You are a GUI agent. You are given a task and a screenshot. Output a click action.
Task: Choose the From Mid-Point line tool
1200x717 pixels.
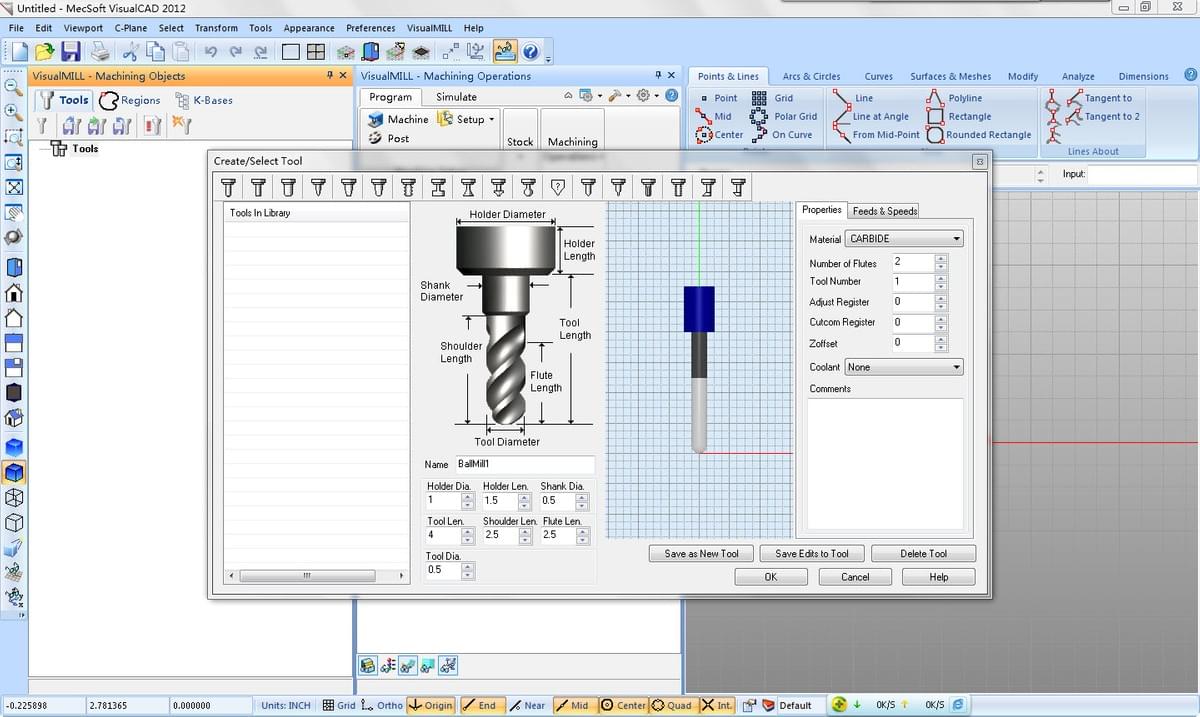[x=875, y=134]
